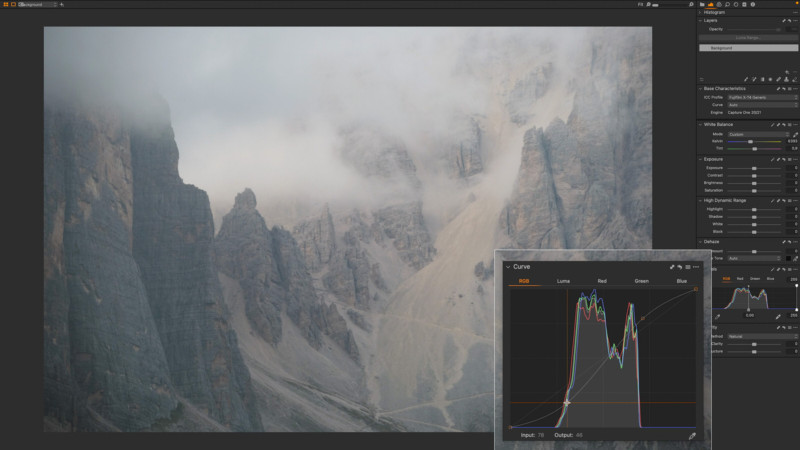Click single-view icon in top-left toolbar
The width and height of the screenshot is (800, 450).
click(x=13, y=4)
